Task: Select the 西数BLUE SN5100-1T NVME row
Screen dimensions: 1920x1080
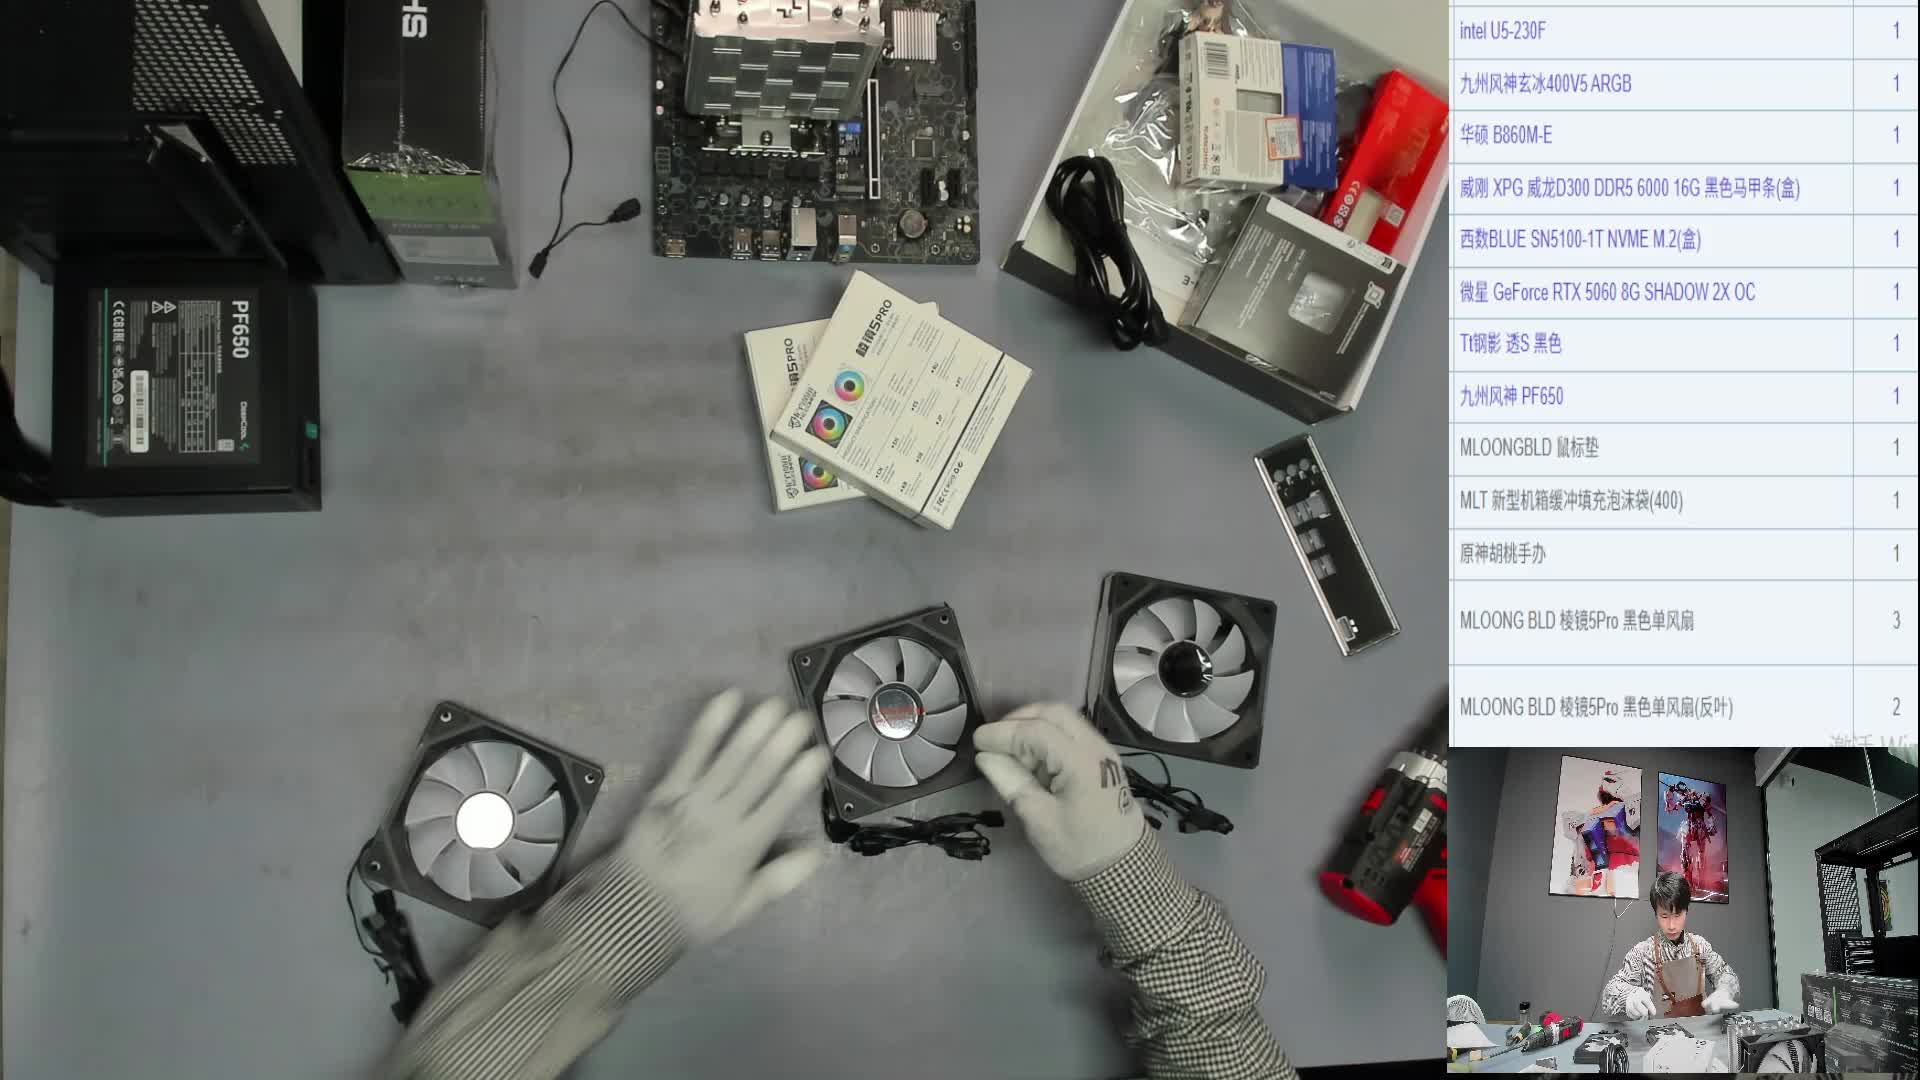Action: (x=1579, y=240)
